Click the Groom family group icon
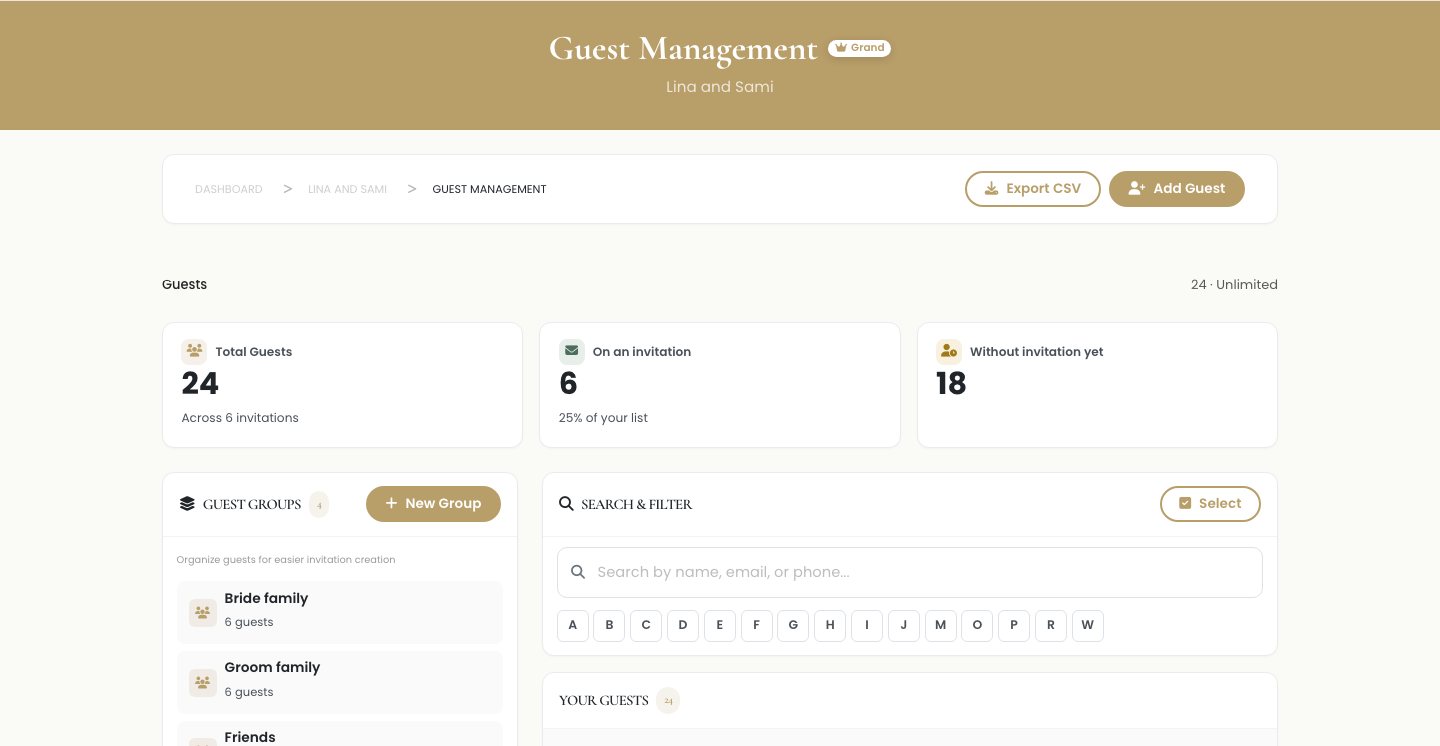Screen dimensions: 1440x746 (x=203, y=683)
